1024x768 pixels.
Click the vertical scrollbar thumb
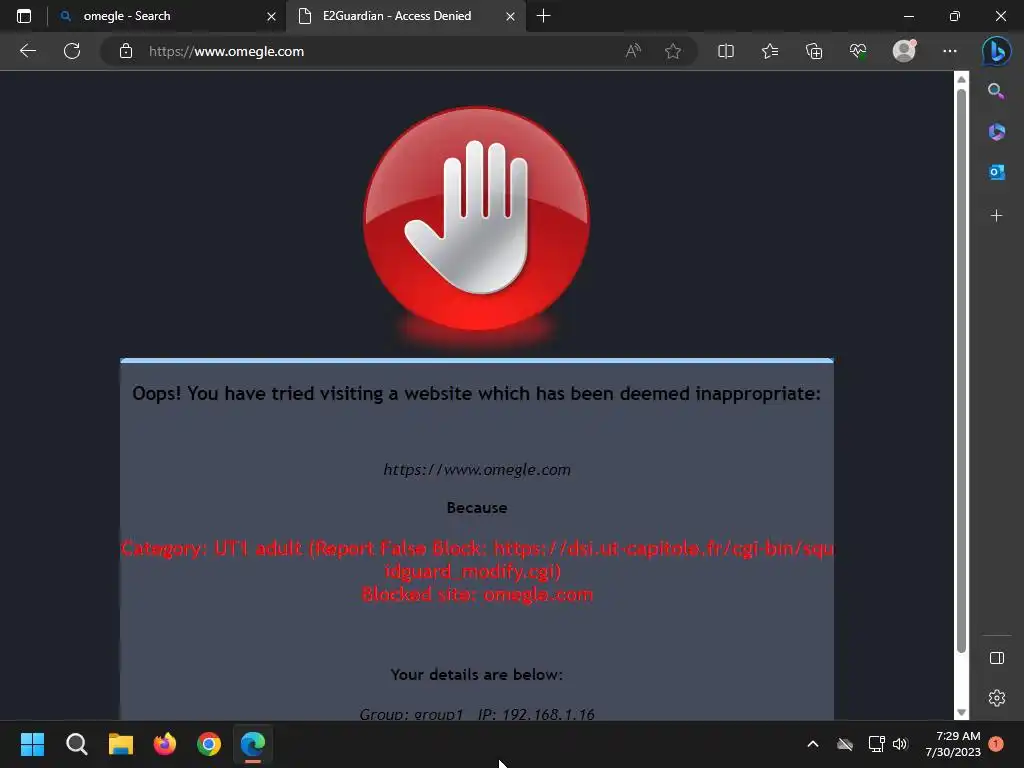tap(961, 370)
